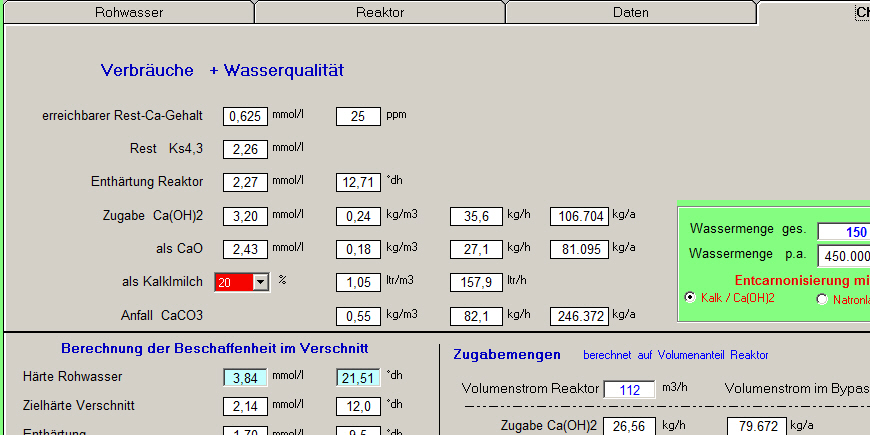The image size is (870, 435).
Task: Click the Wassermenge ges. field showing 150
Action: (x=843, y=232)
